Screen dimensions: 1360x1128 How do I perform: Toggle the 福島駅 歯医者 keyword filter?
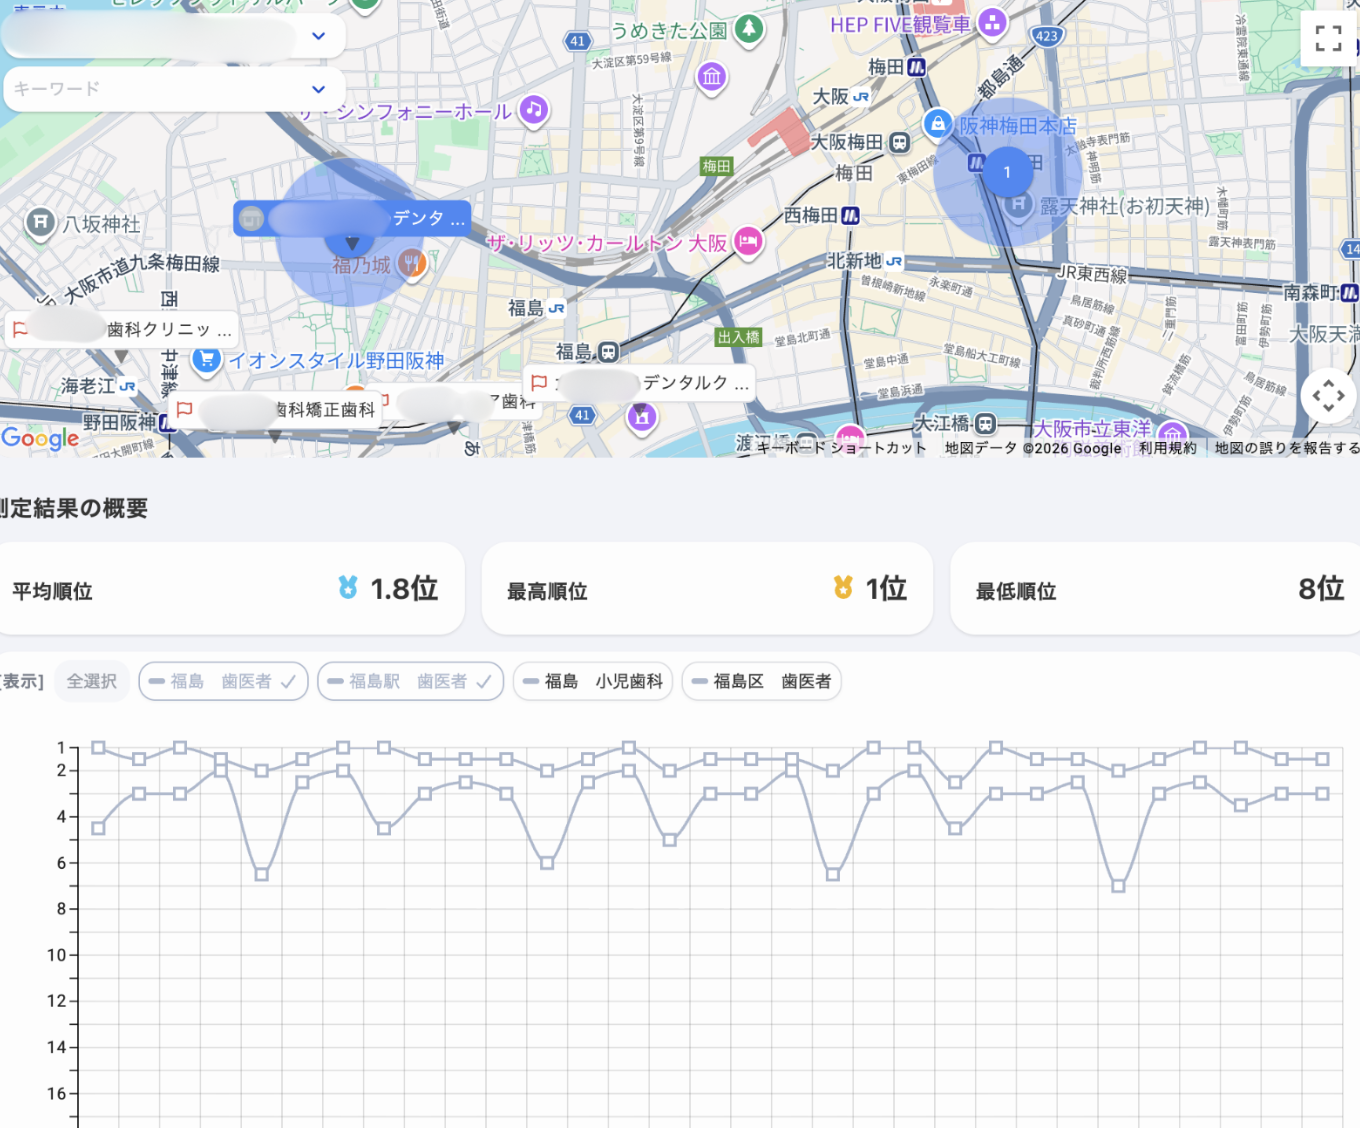pos(410,681)
